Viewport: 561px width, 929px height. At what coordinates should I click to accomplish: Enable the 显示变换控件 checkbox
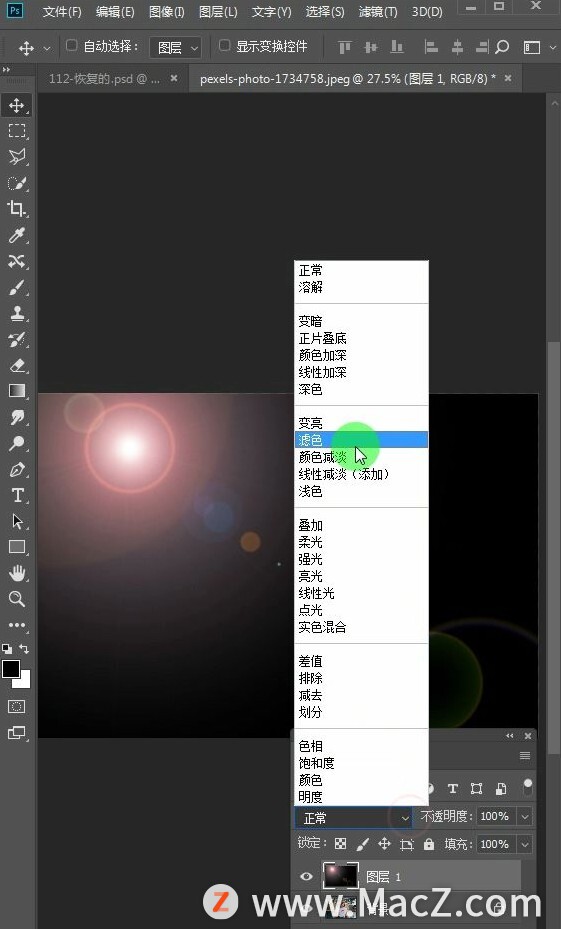[225, 46]
